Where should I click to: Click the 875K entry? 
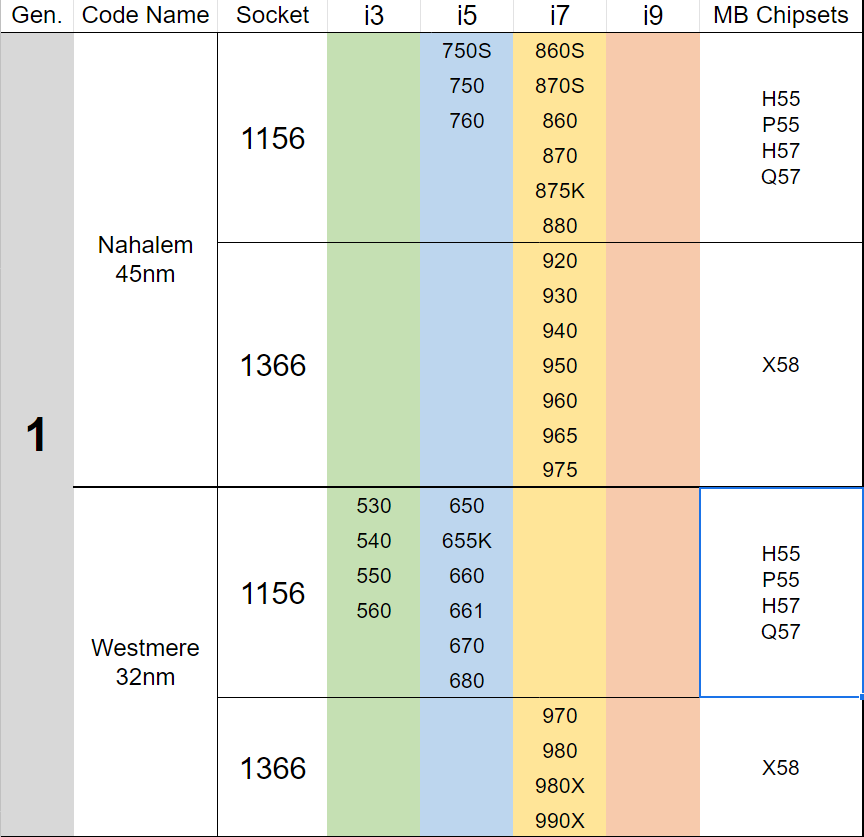tap(560, 191)
